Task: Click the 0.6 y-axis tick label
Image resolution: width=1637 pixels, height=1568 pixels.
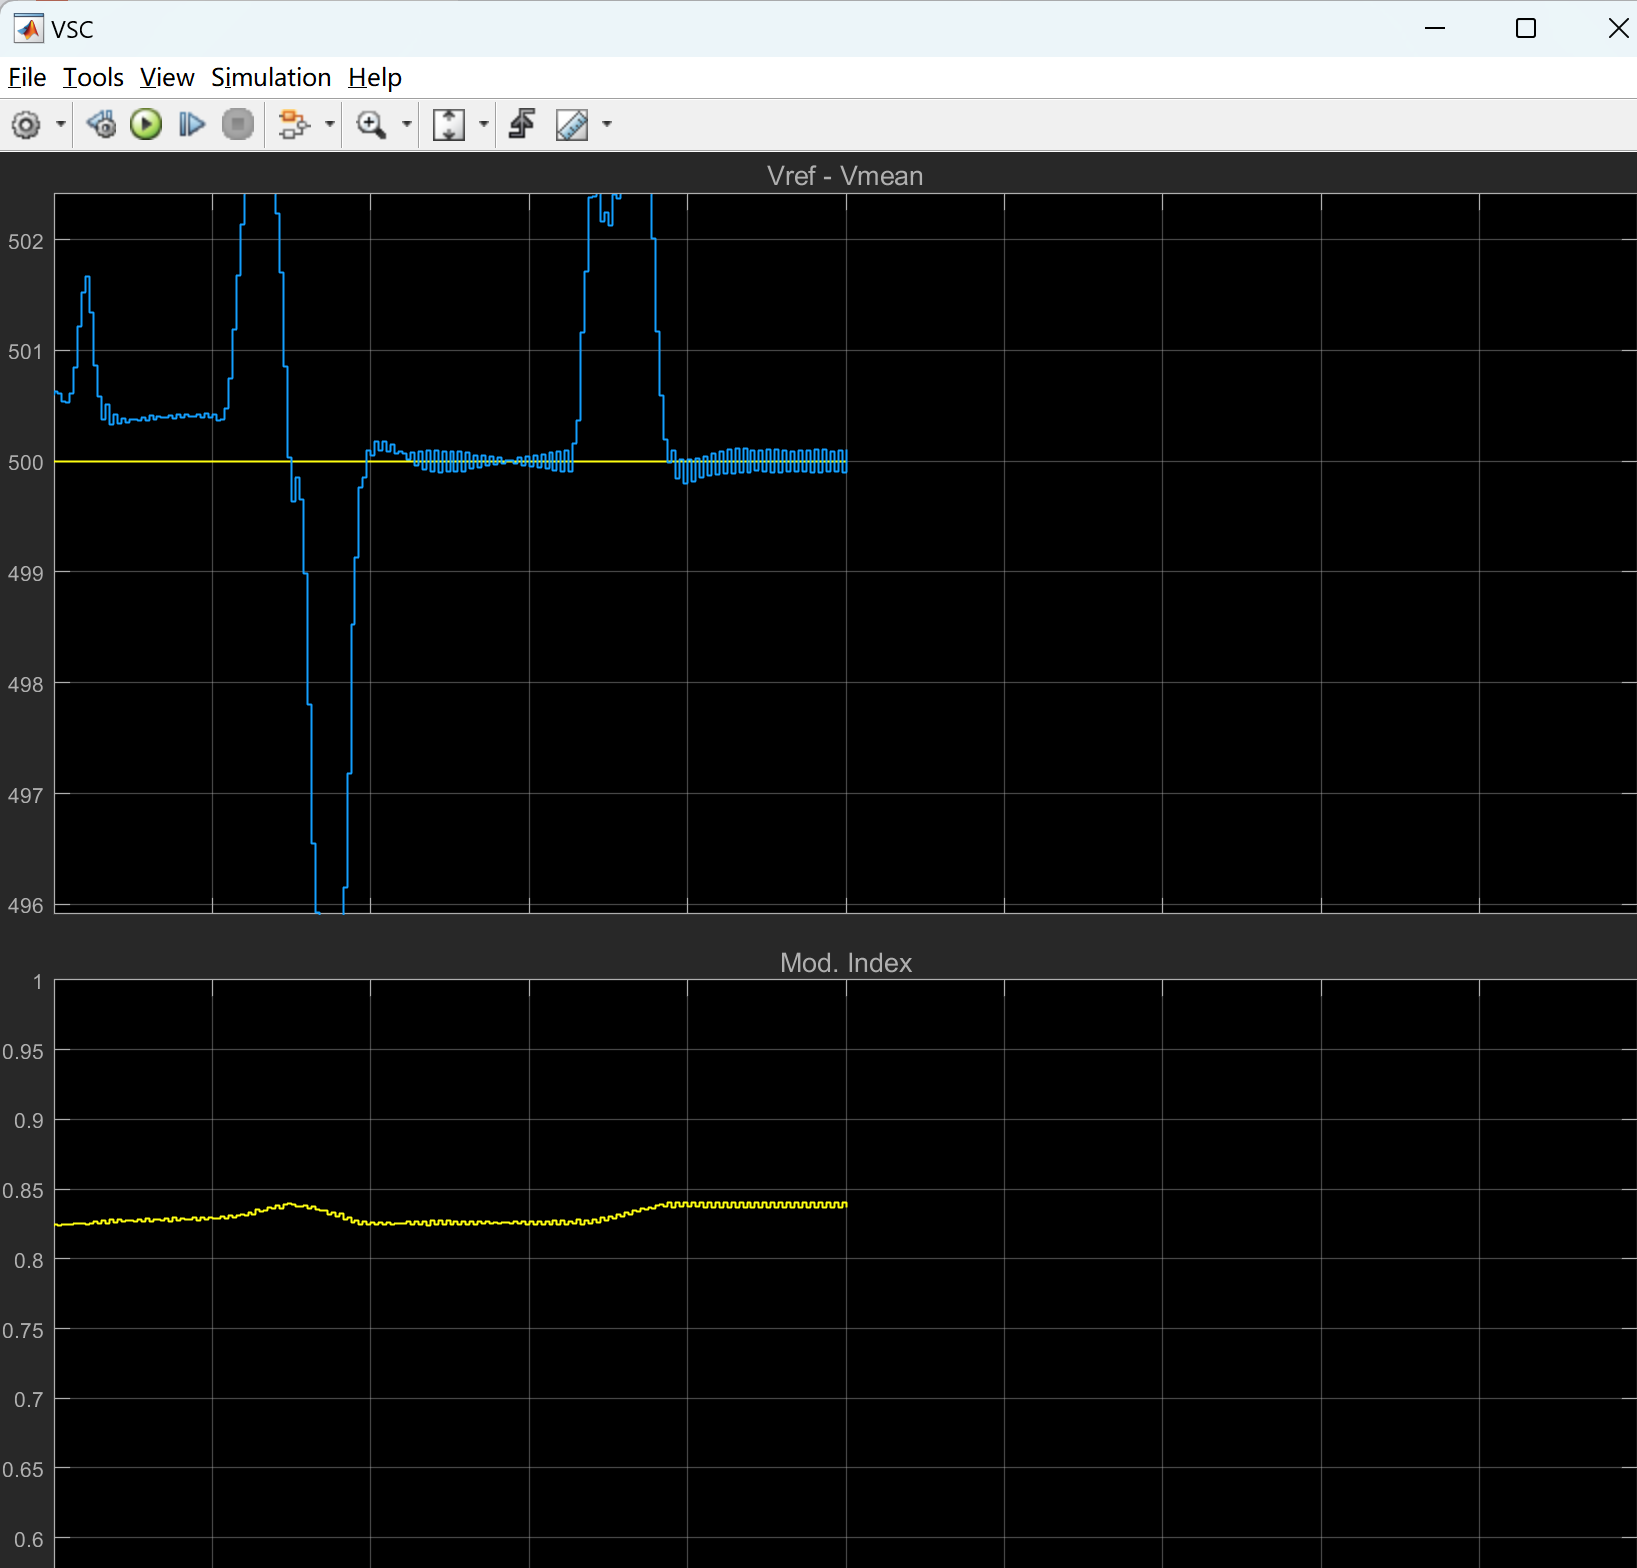Action: point(29,1540)
